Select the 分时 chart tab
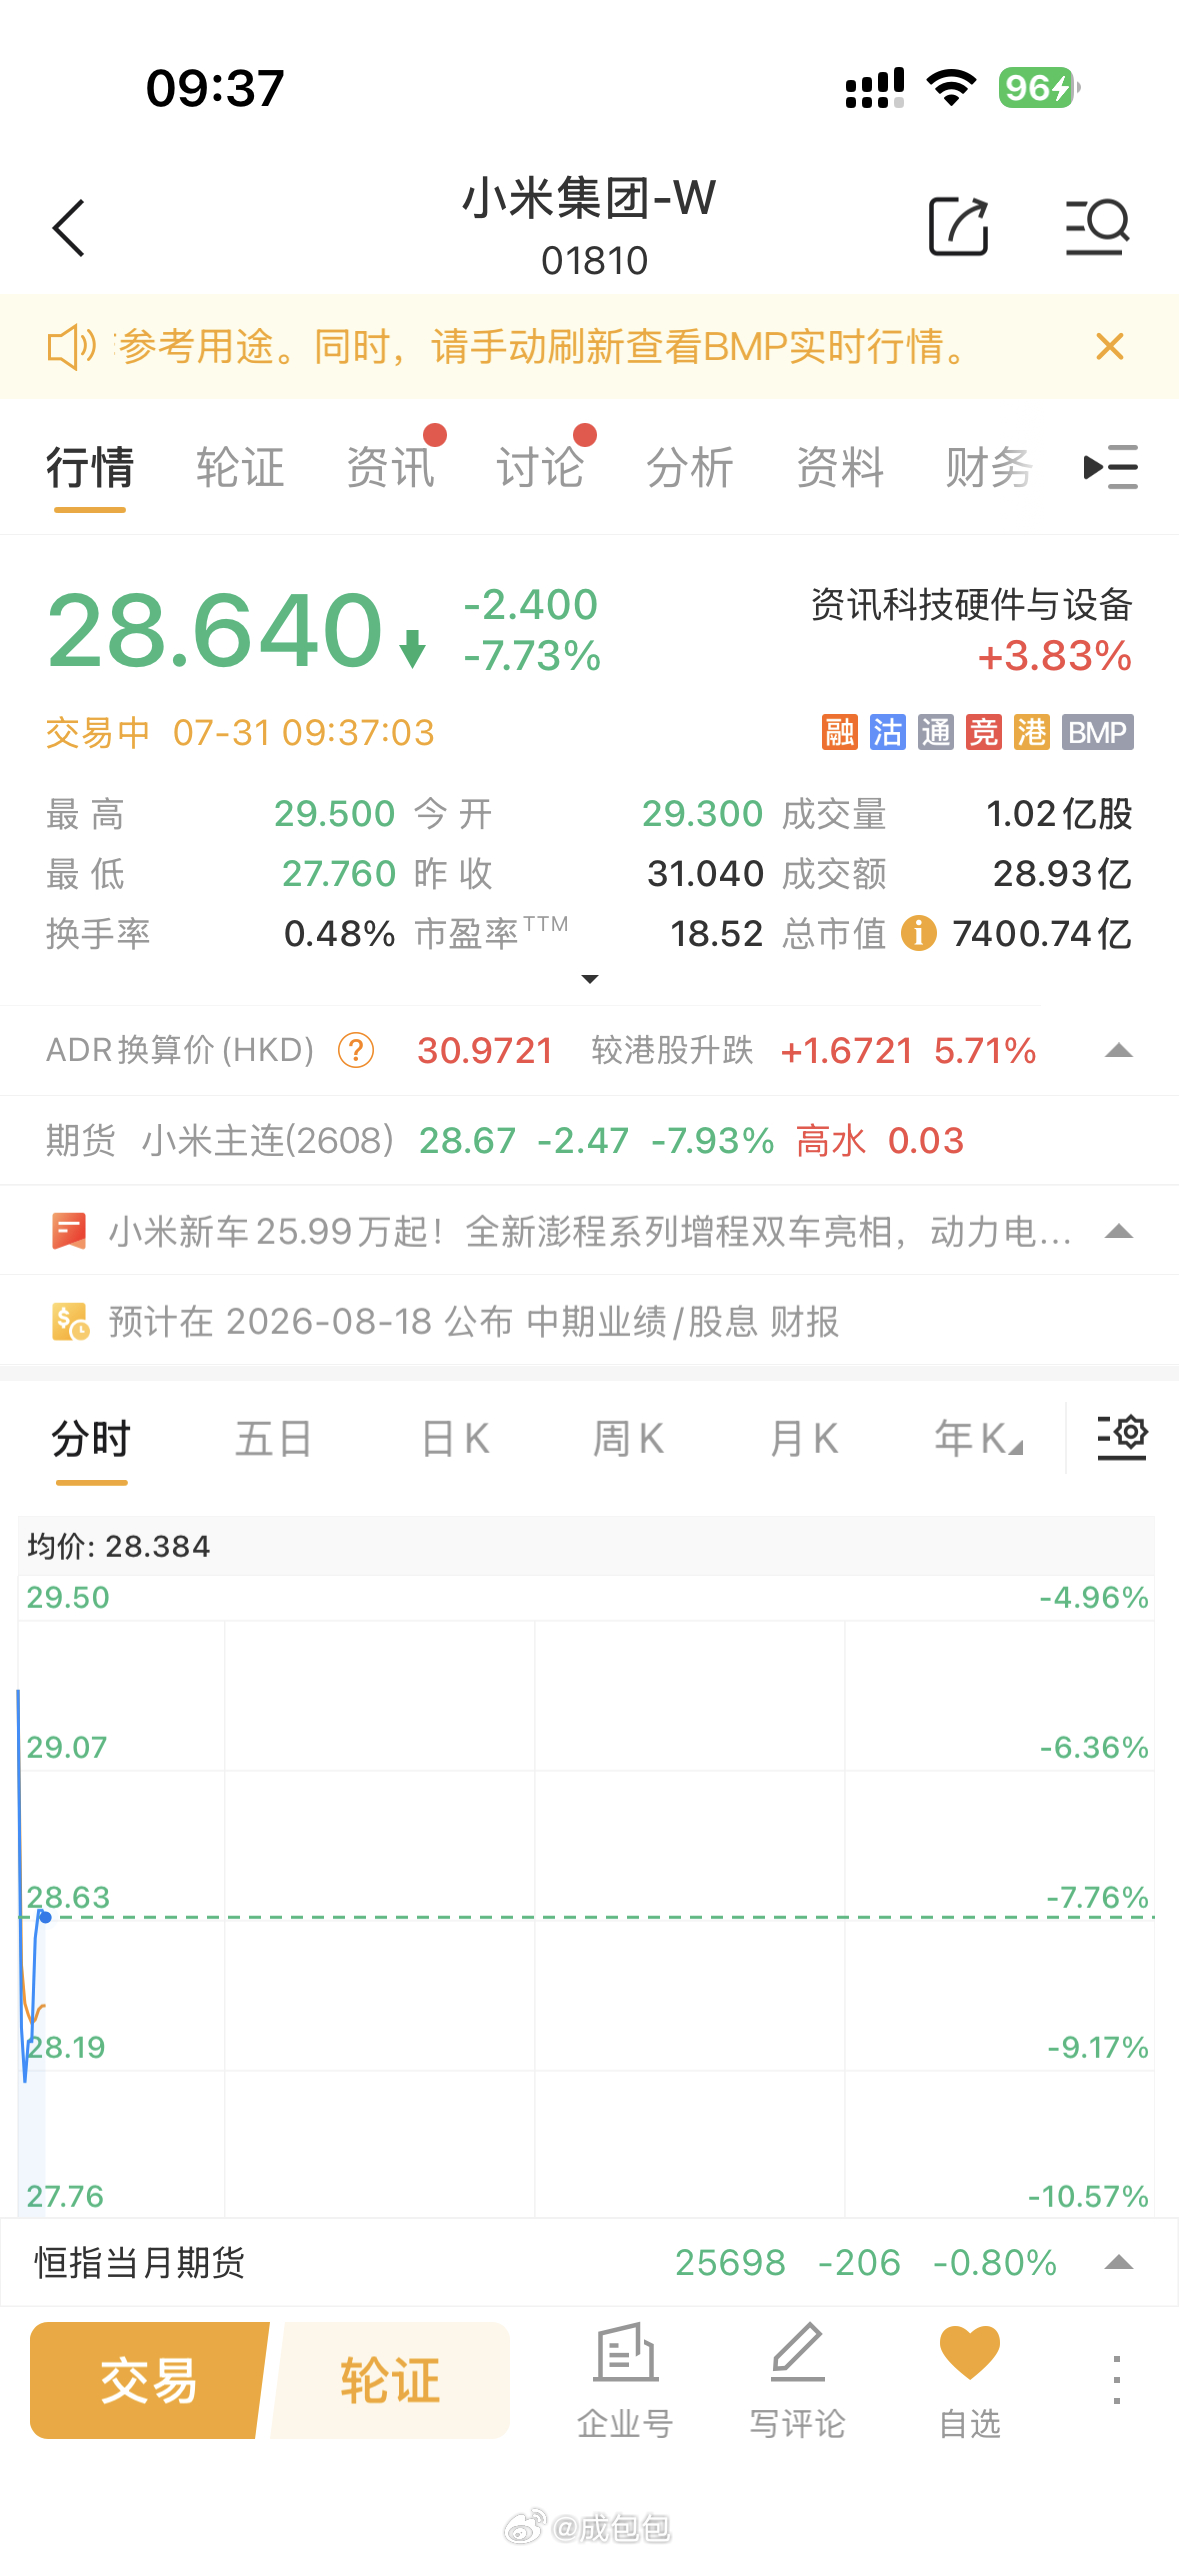This screenshot has width=1179, height=2556. point(91,1439)
